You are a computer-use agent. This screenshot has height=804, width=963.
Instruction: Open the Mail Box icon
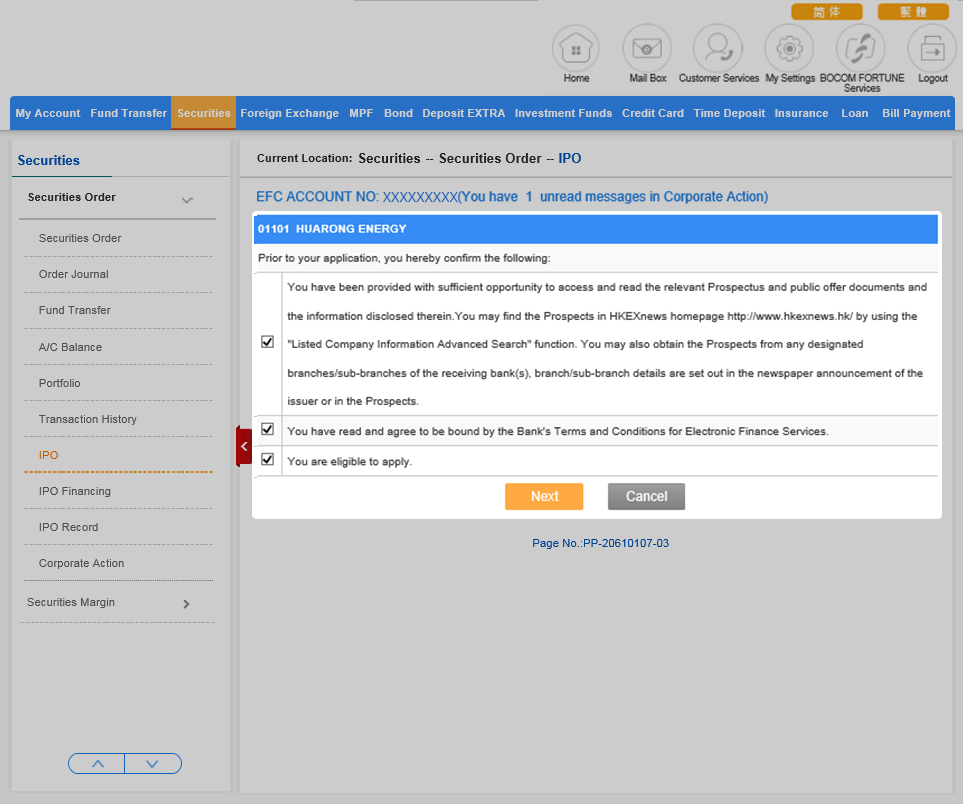[x=647, y=48]
